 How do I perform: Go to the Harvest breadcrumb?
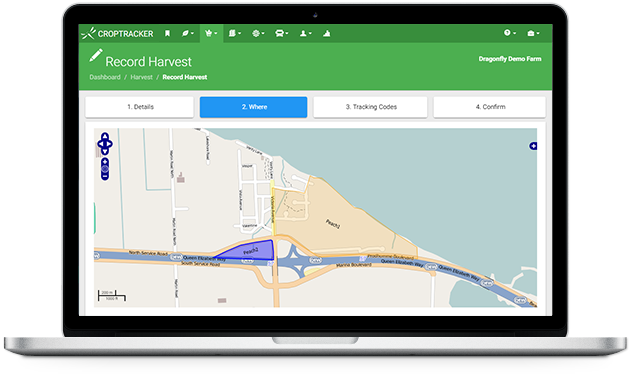pyautogui.click(x=141, y=77)
